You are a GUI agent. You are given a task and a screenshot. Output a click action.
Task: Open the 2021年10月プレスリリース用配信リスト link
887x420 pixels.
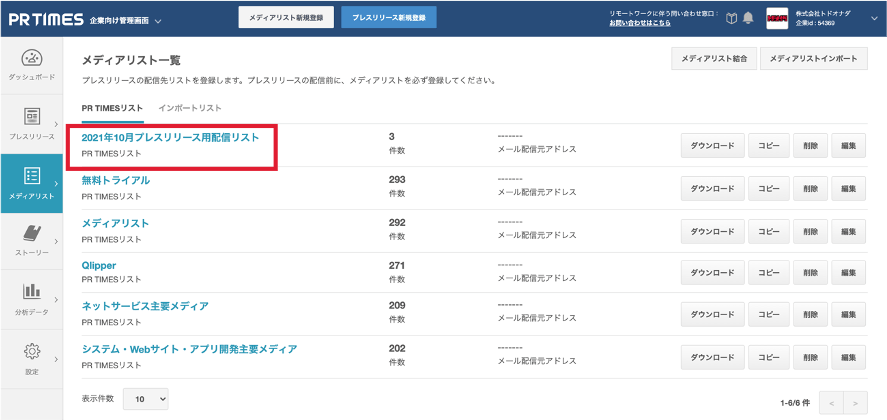tap(170, 137)
